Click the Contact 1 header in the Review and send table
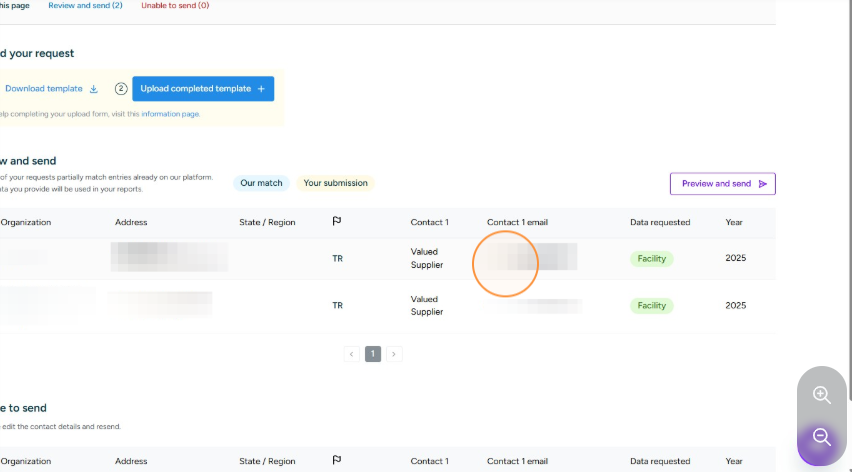Viewport: 852px width, 472px height. (x=430, y=222)
